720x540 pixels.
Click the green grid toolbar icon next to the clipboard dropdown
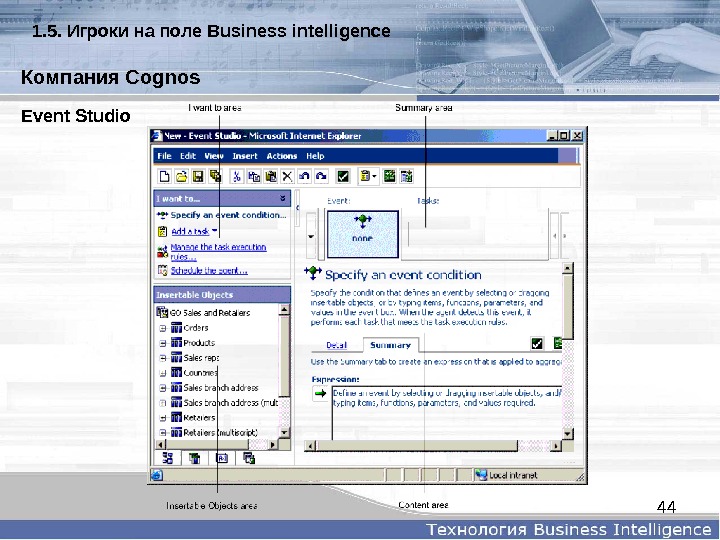click(389, 176)
